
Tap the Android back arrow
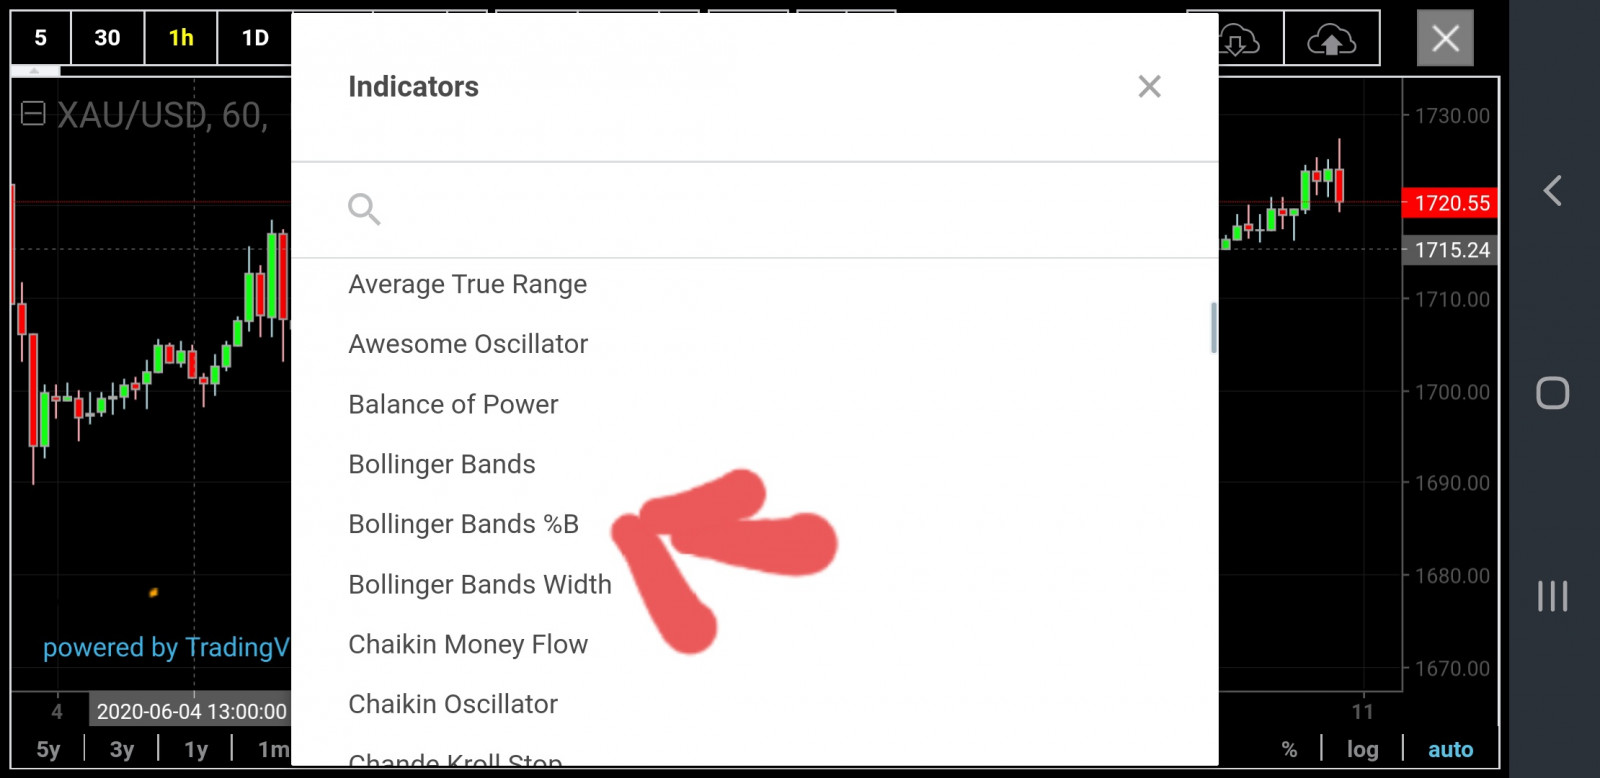click(x=1552, y=190)
